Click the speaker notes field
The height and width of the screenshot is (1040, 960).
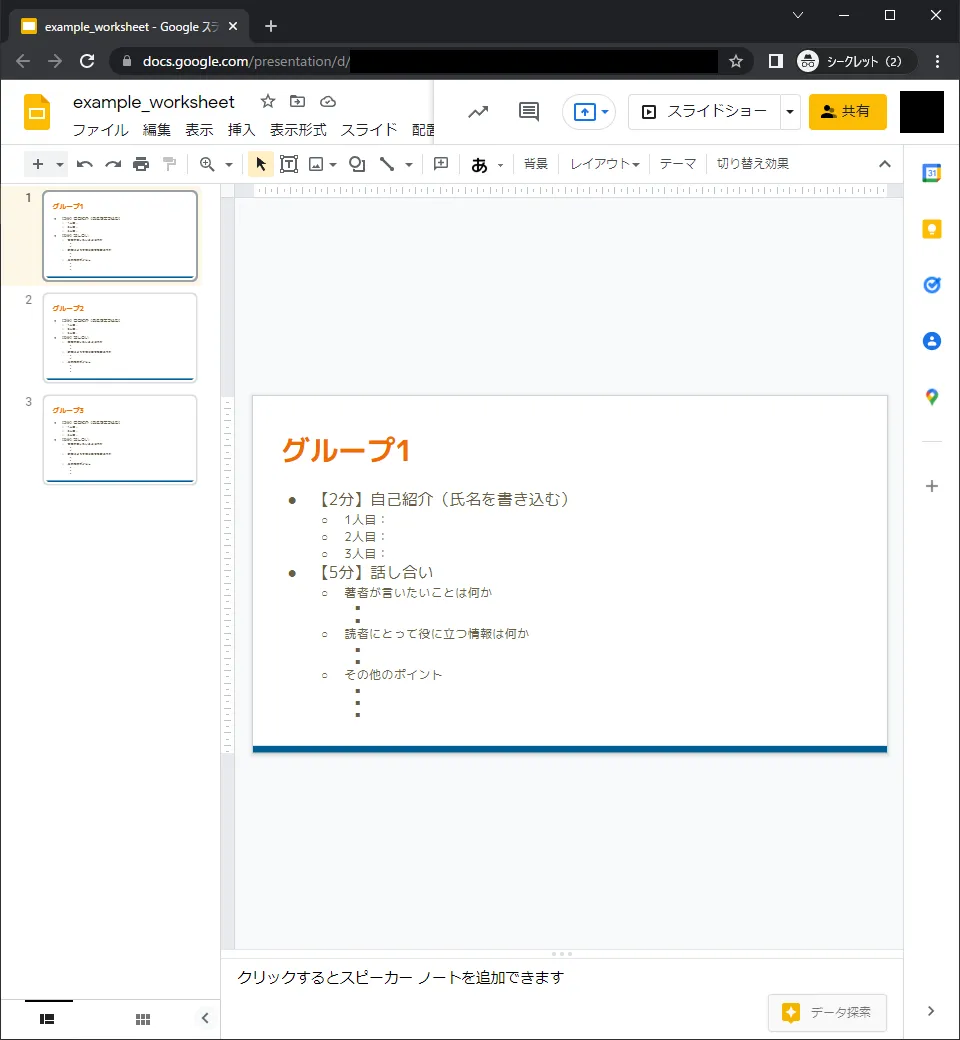560,977
